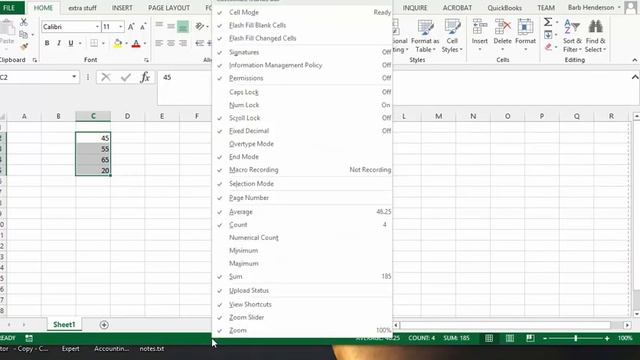Screen dimensions: 640x360
Task: Click the Insert cells icon
Action: [x=480, y=27]
